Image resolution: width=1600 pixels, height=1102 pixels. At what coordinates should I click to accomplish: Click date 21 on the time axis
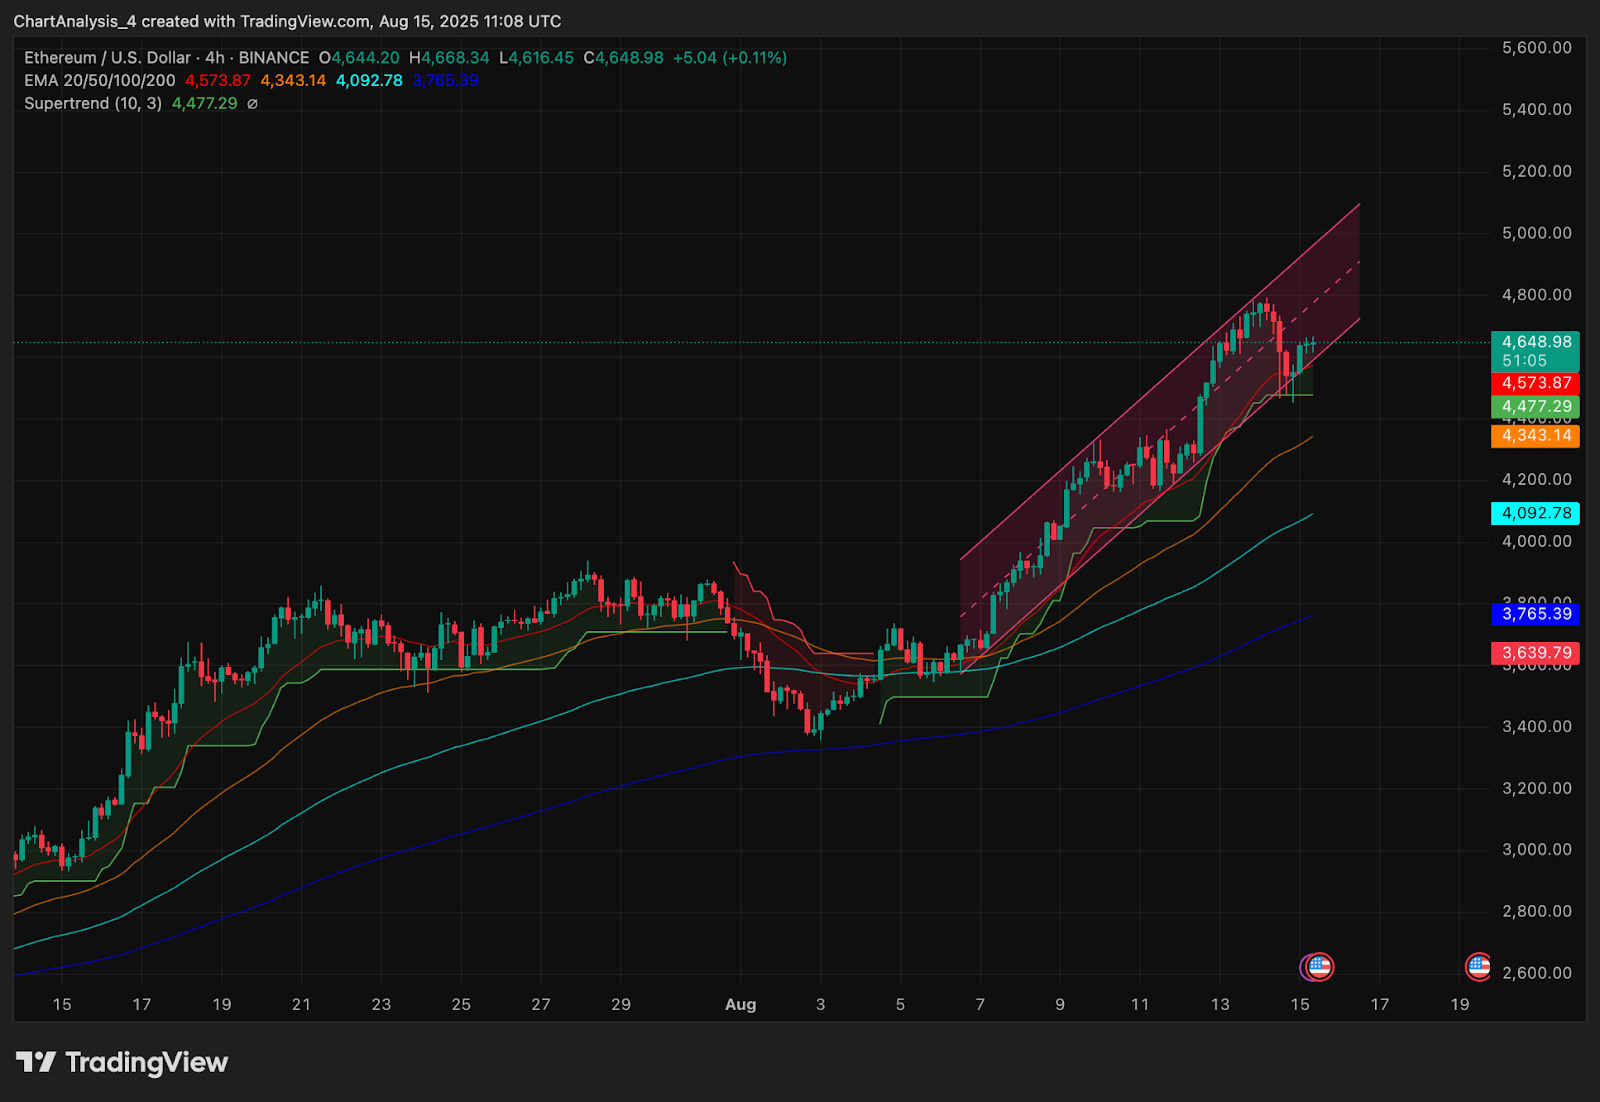coord(301,1004)
